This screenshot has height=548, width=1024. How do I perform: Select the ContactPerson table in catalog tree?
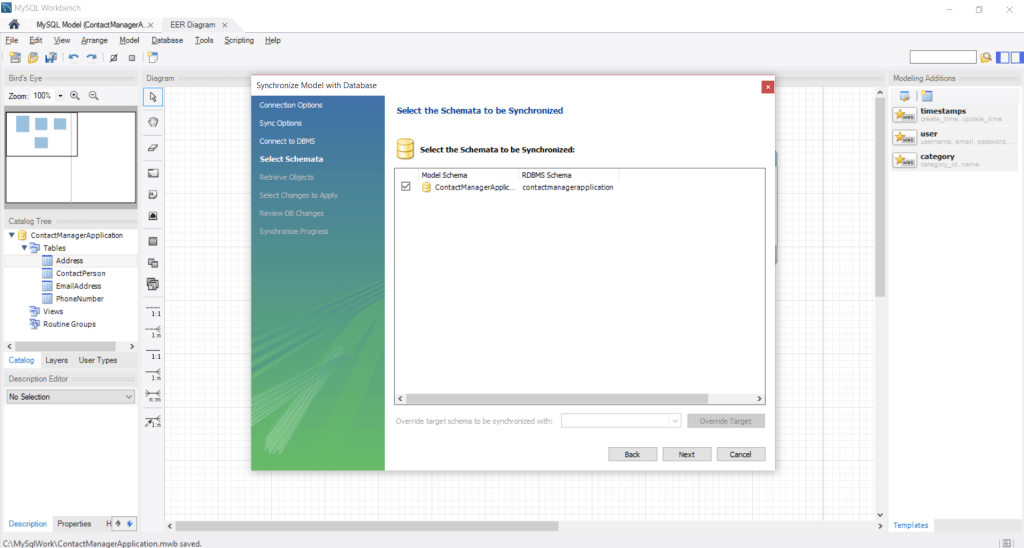pyautogui.click(x=80, y=274)
